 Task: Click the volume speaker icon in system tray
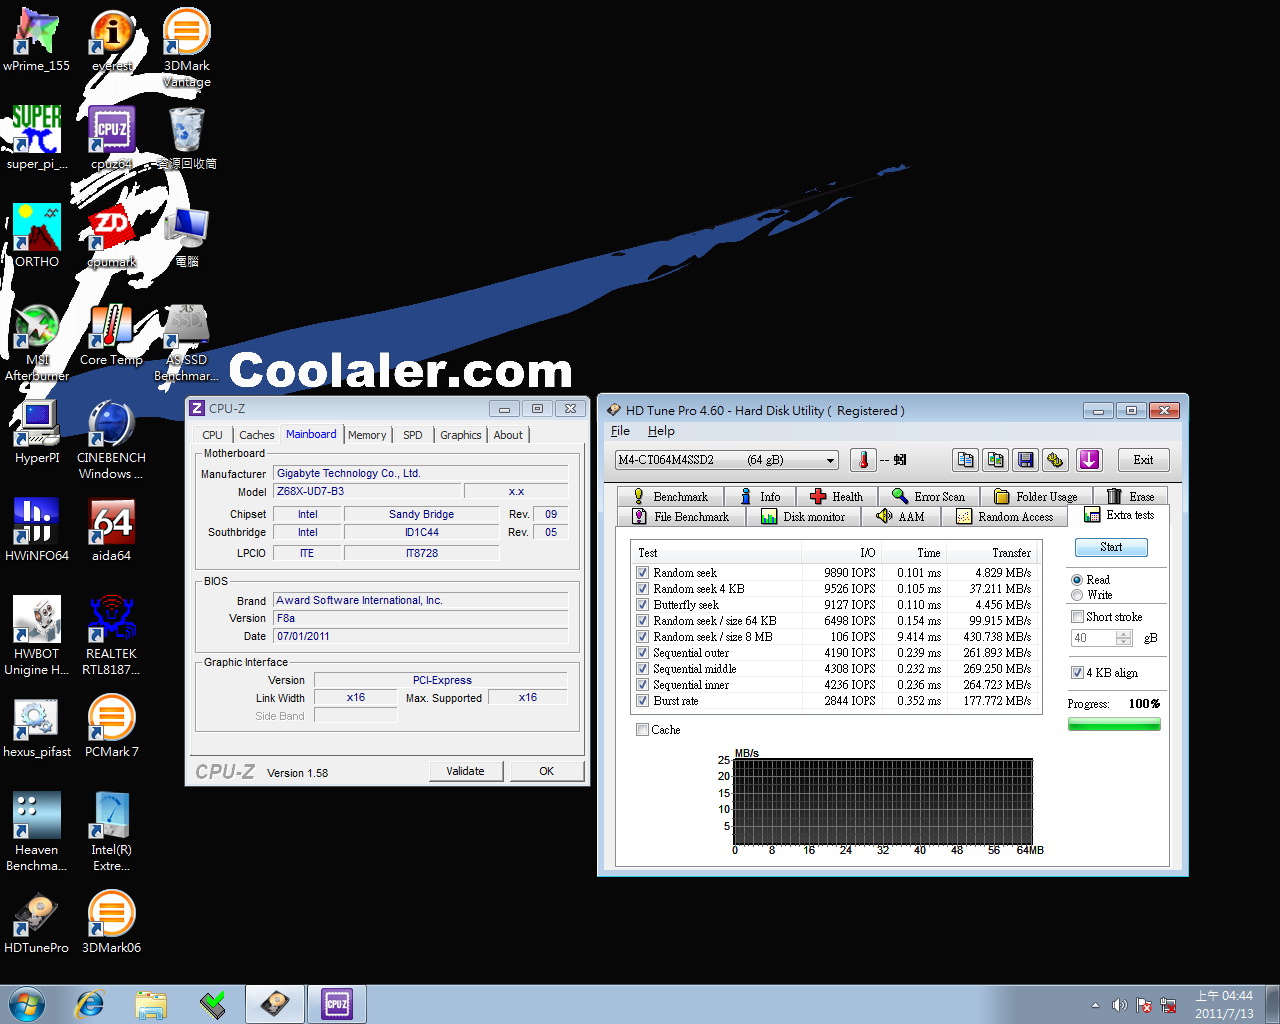tap(1119, 1005)
